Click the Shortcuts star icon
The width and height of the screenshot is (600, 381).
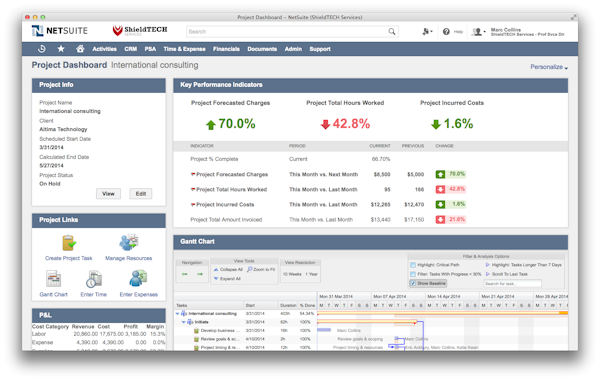click(61, 49)
